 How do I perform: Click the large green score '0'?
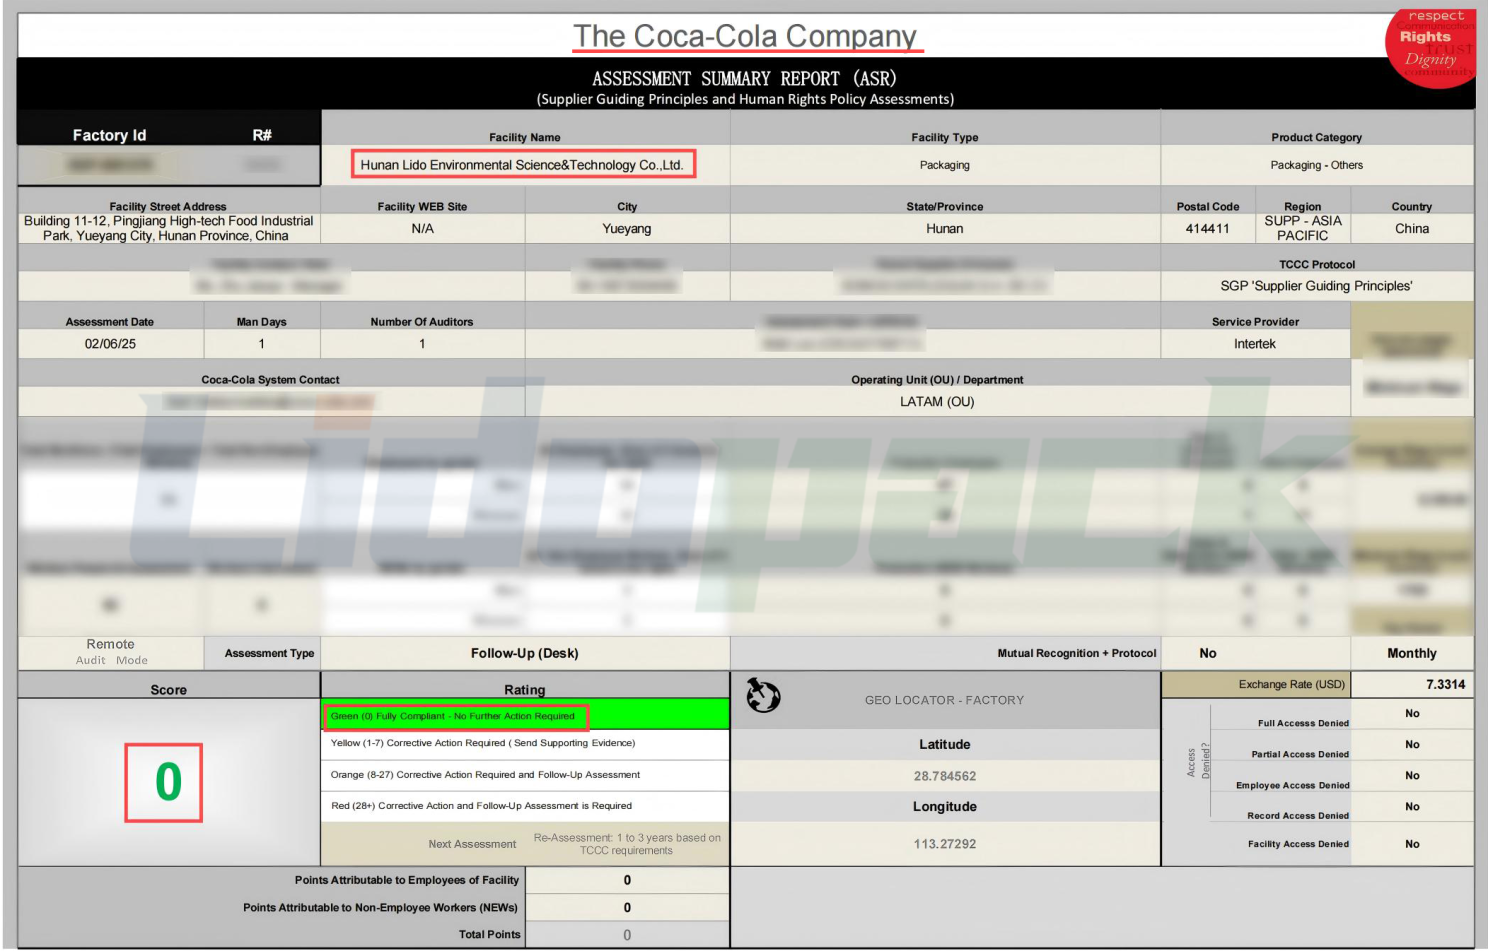[168, 782]
